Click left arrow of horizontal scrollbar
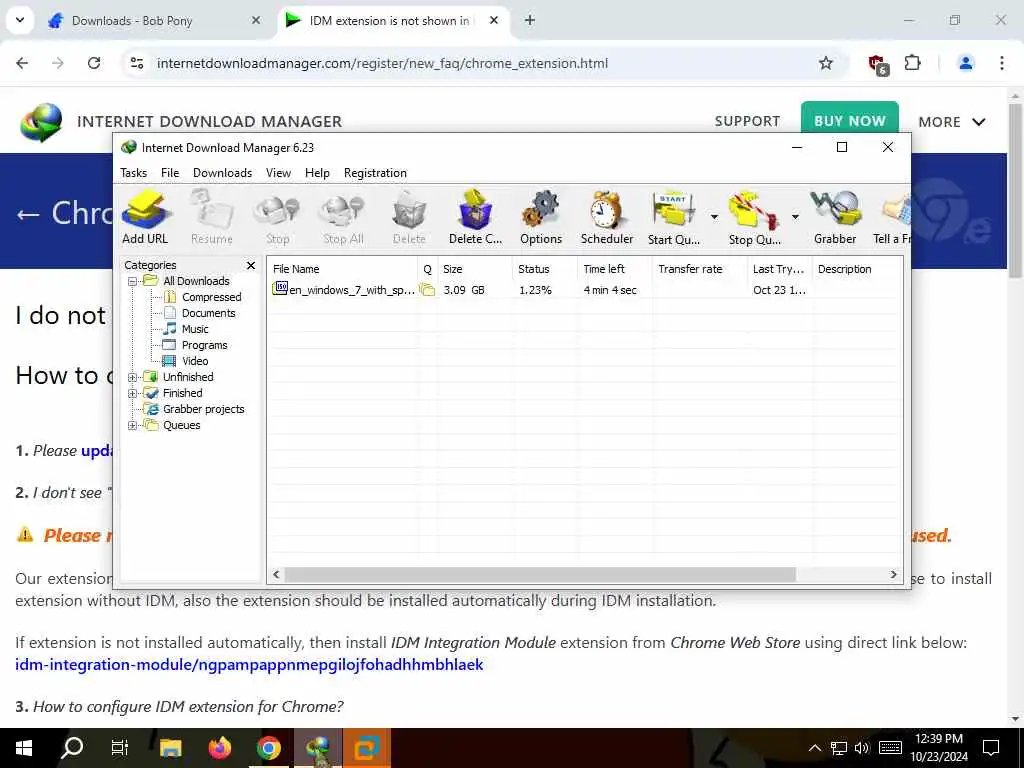This screenshot has width=1024, height=768. (276, 575)
